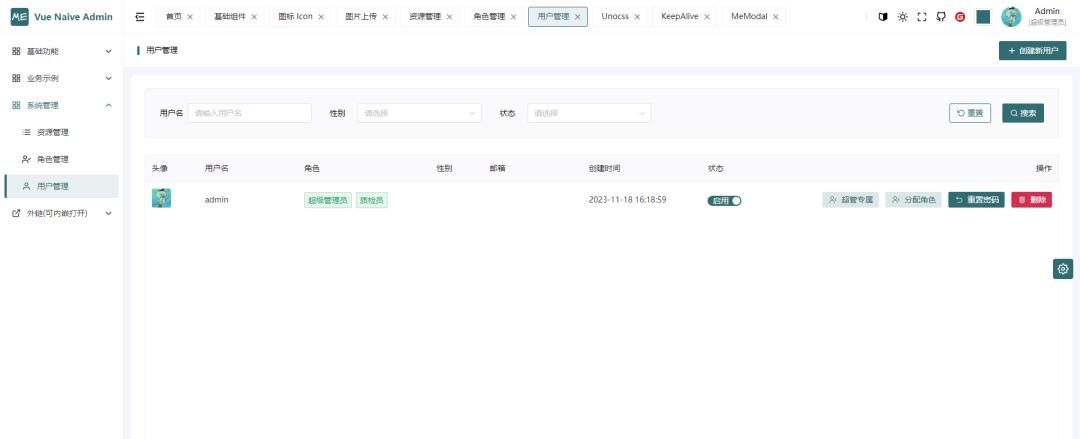Collapse the sidebar with the menu fold icon

click(x=140, y=17)
